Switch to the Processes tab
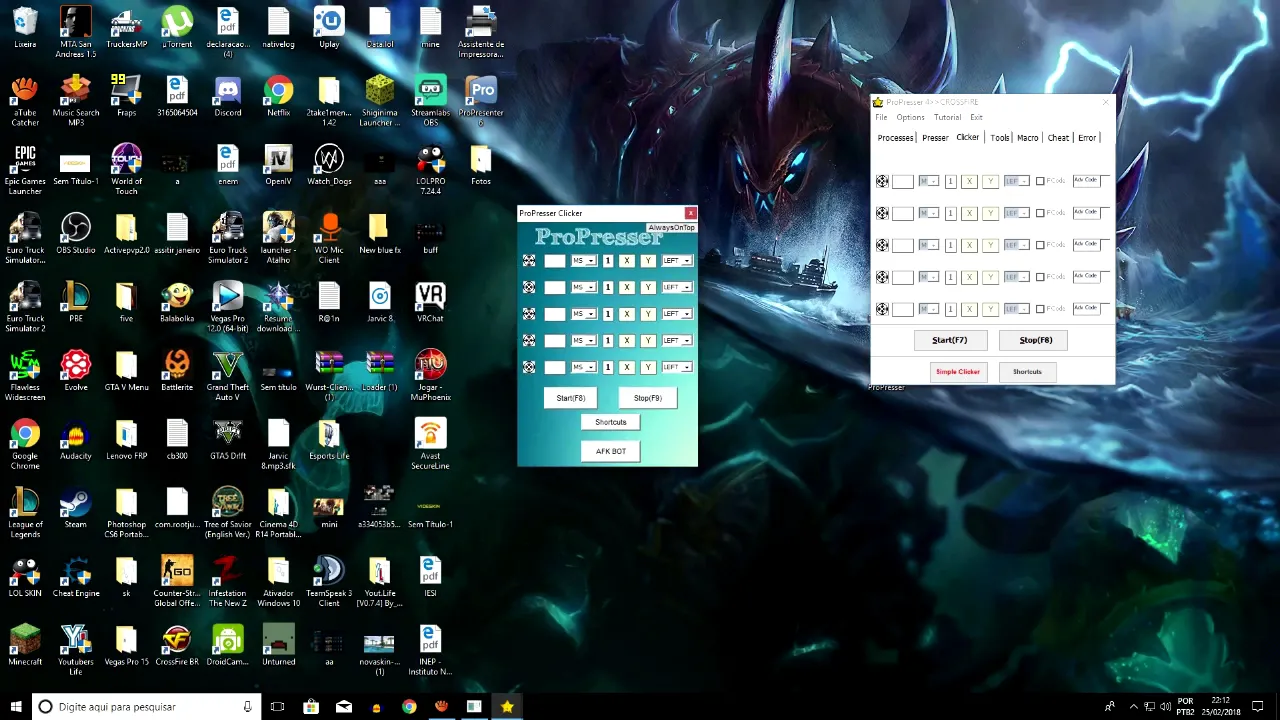This screenshot has height=720, width=1280. pyautogui.click(x=895, y=138)
